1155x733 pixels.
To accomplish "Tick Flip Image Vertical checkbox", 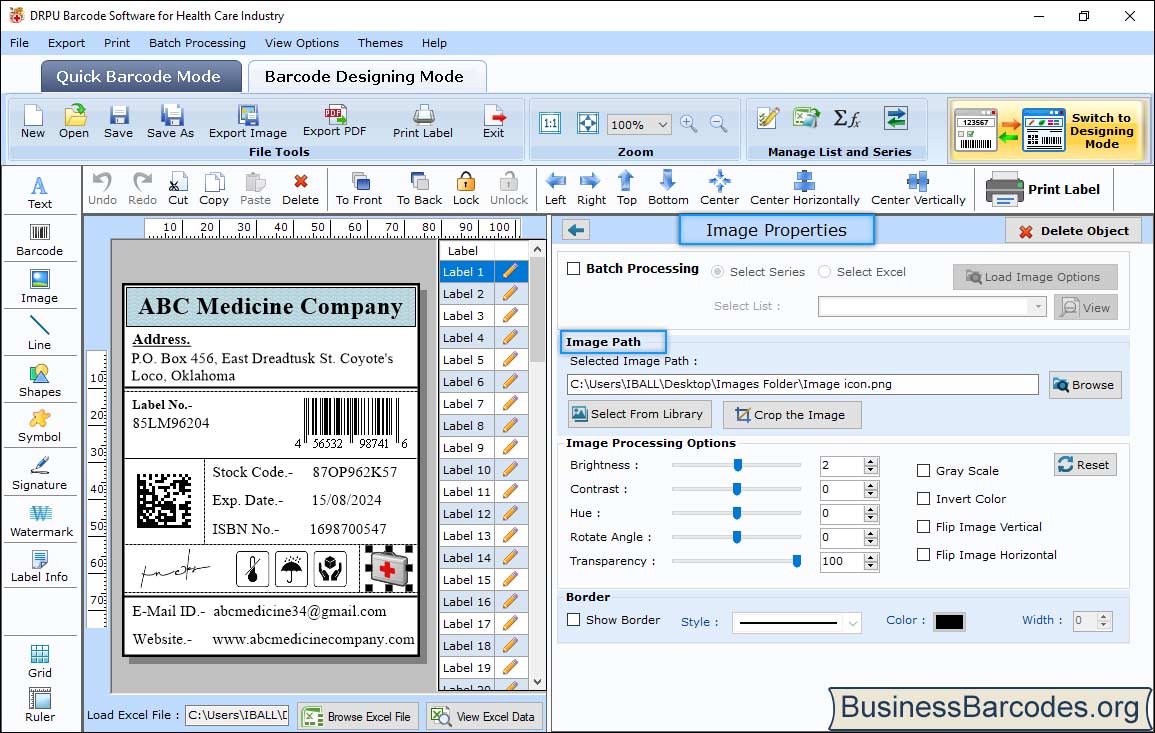I will pos(923,527).
